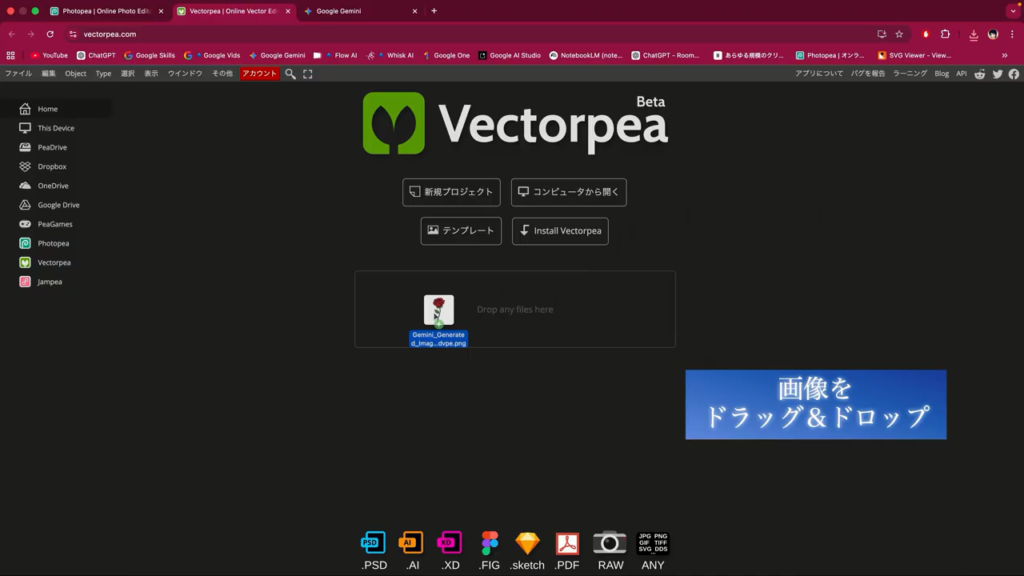Image resolution: width=1024 pixels, height=576 pixels.
Task: Select Google Drive in the sidebar
Action: click(x=58, y=205)
